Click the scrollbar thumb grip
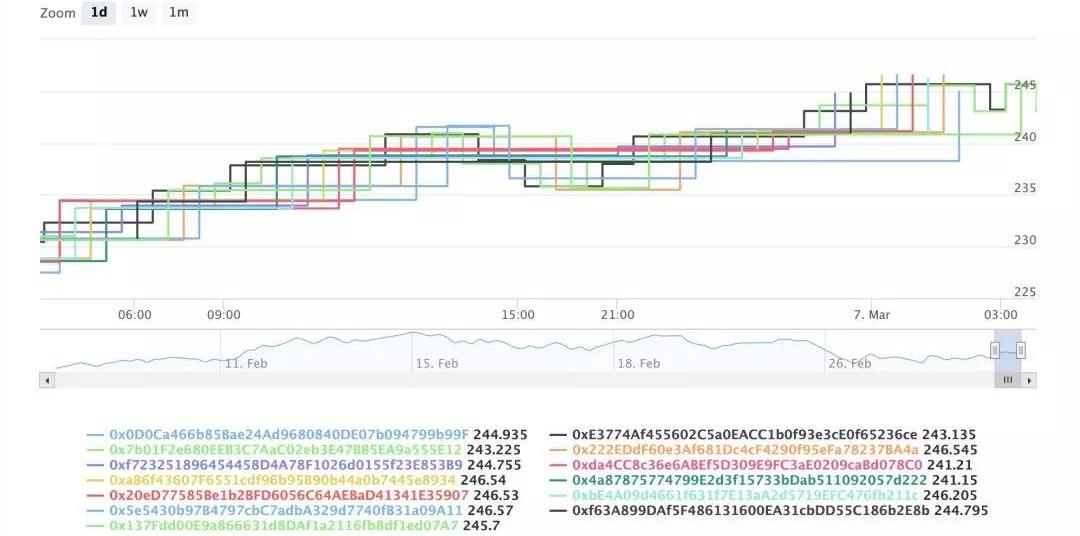 pos(1008,380)
